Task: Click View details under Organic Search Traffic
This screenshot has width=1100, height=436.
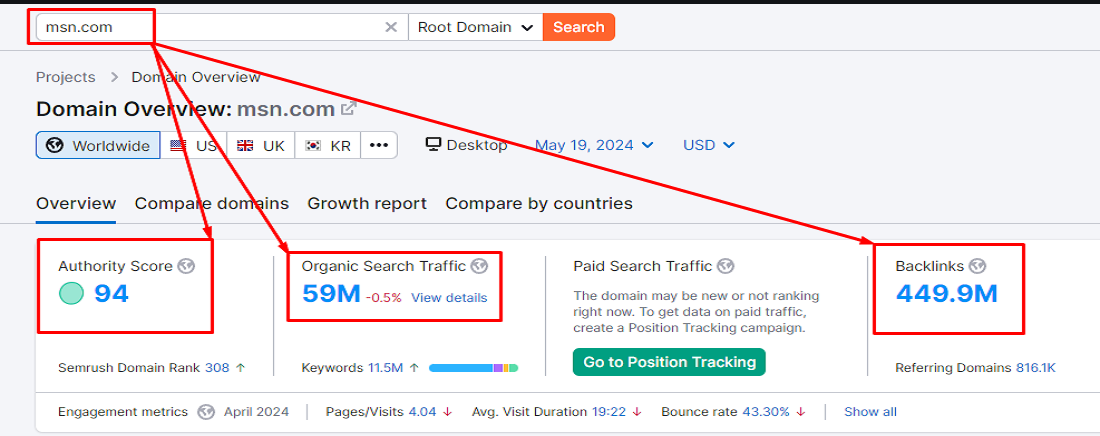Action: tap(449, 298)
